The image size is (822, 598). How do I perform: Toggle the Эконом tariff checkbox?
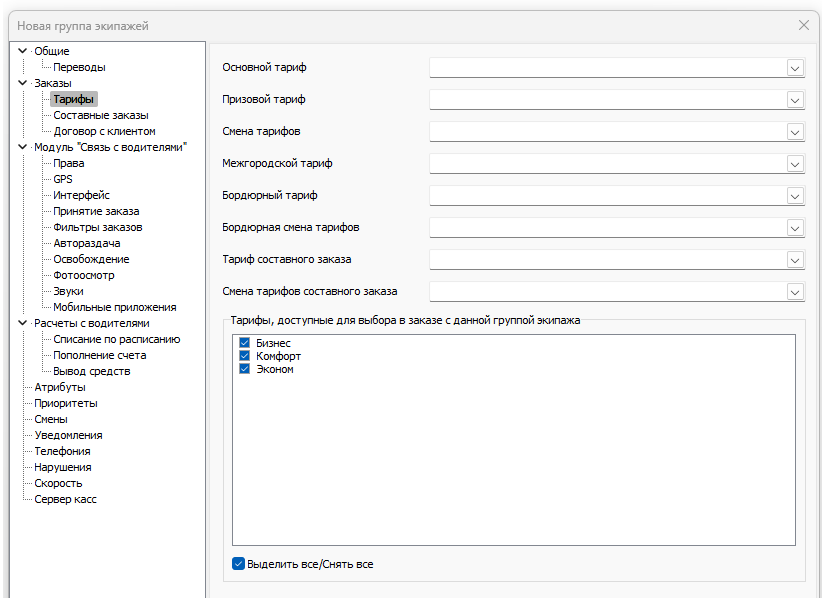point(244,369)
